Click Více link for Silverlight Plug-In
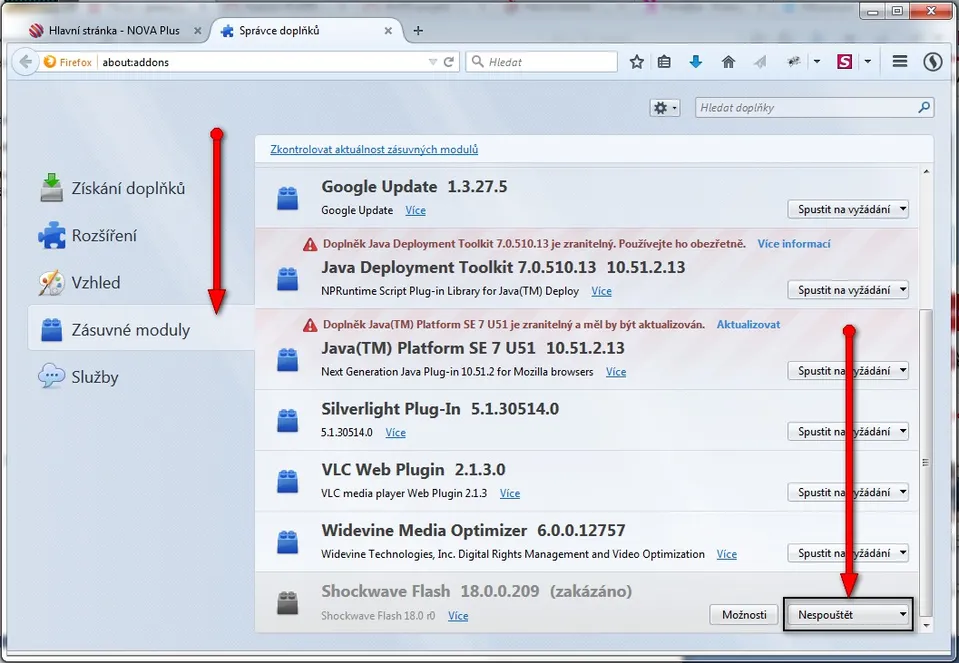This screenshot has height=663, width=959. [x=396, y=432]
